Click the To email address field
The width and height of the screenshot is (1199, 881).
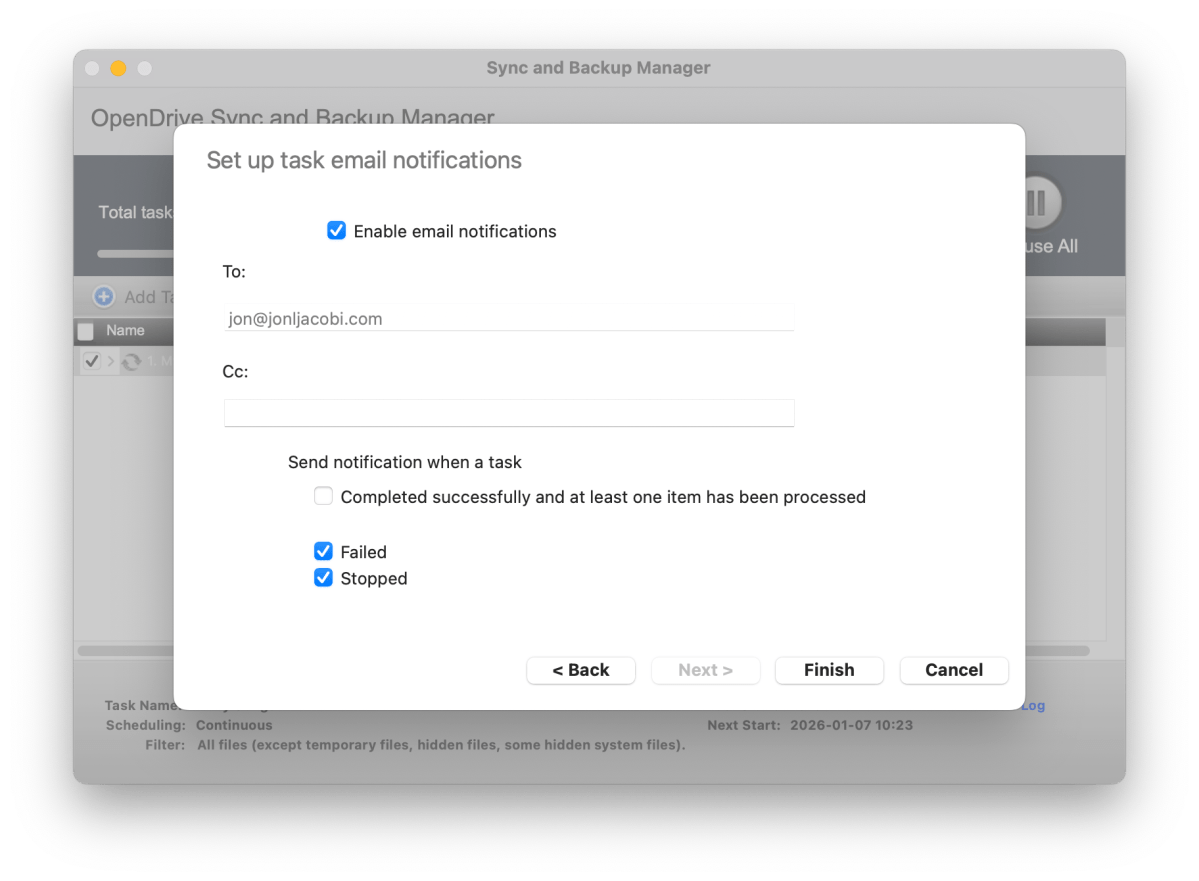508,319
